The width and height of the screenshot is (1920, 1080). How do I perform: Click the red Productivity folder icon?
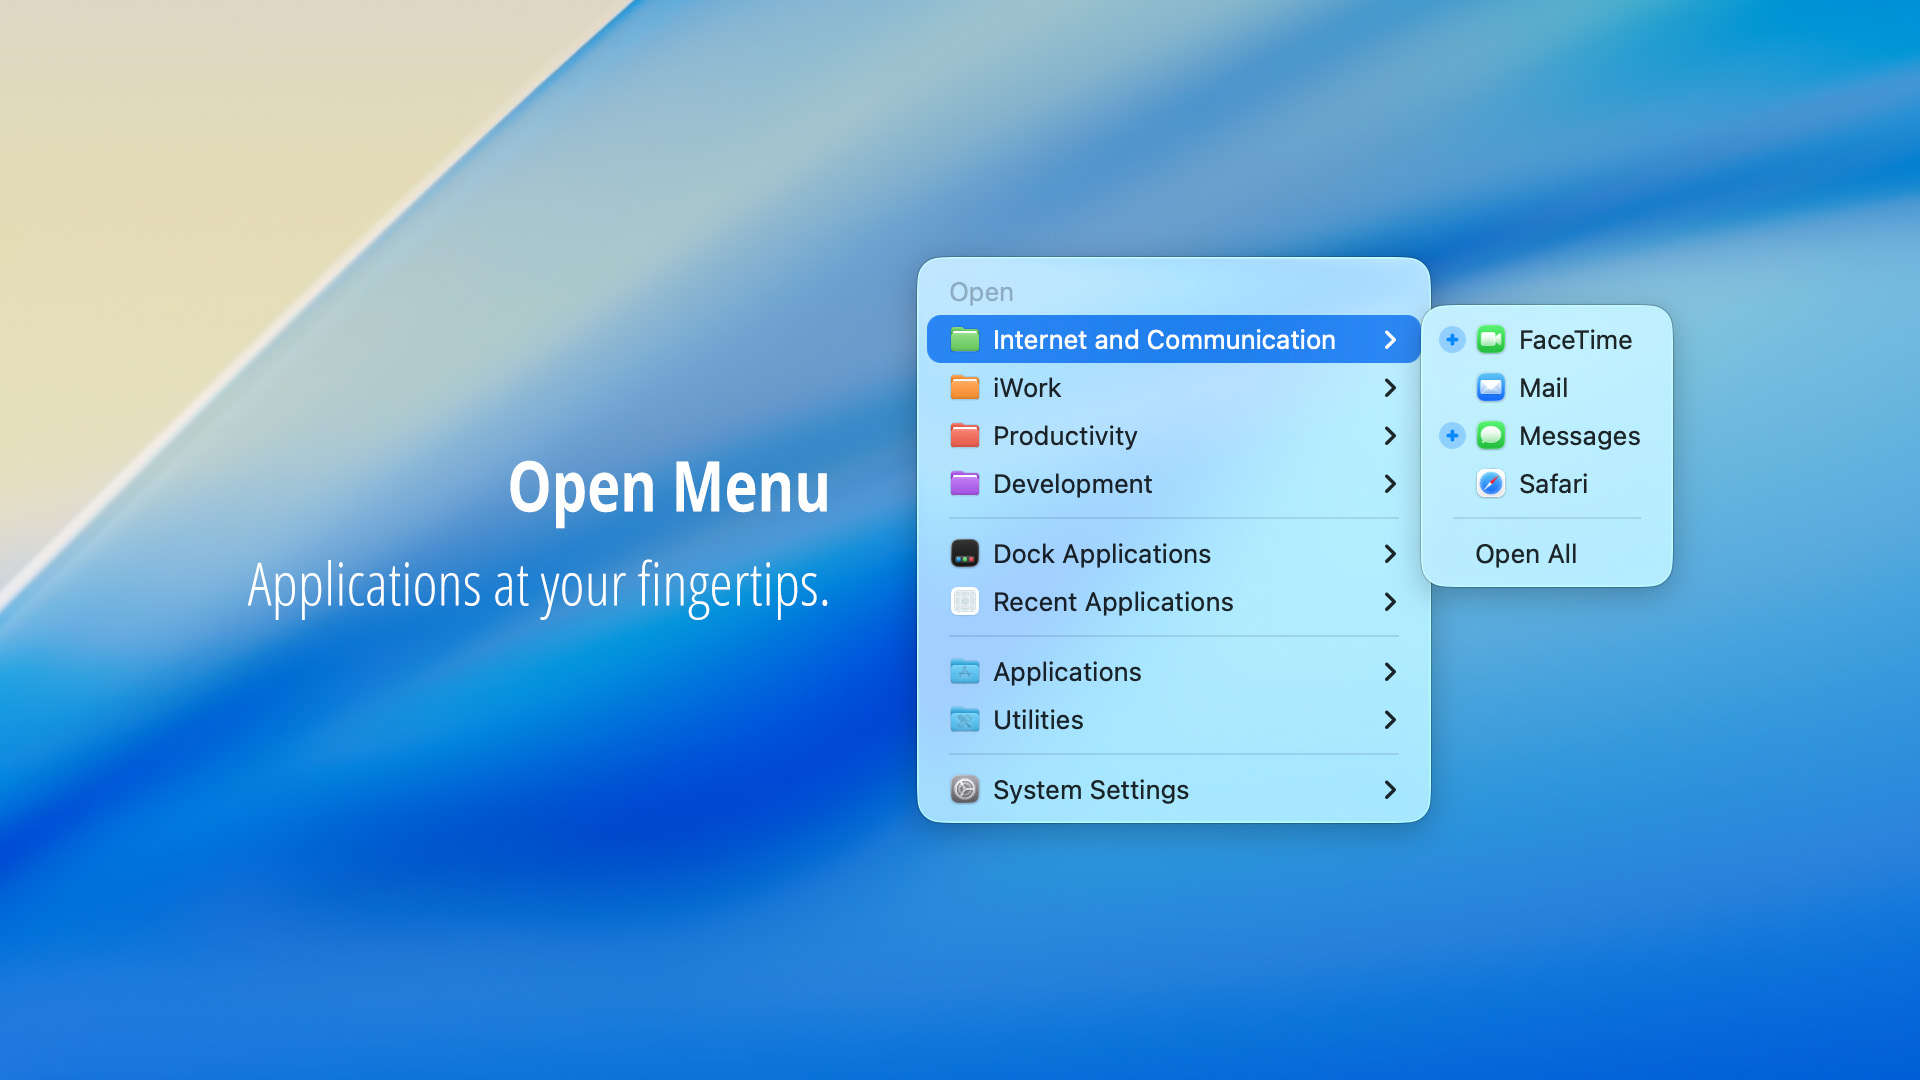point(965,436)
